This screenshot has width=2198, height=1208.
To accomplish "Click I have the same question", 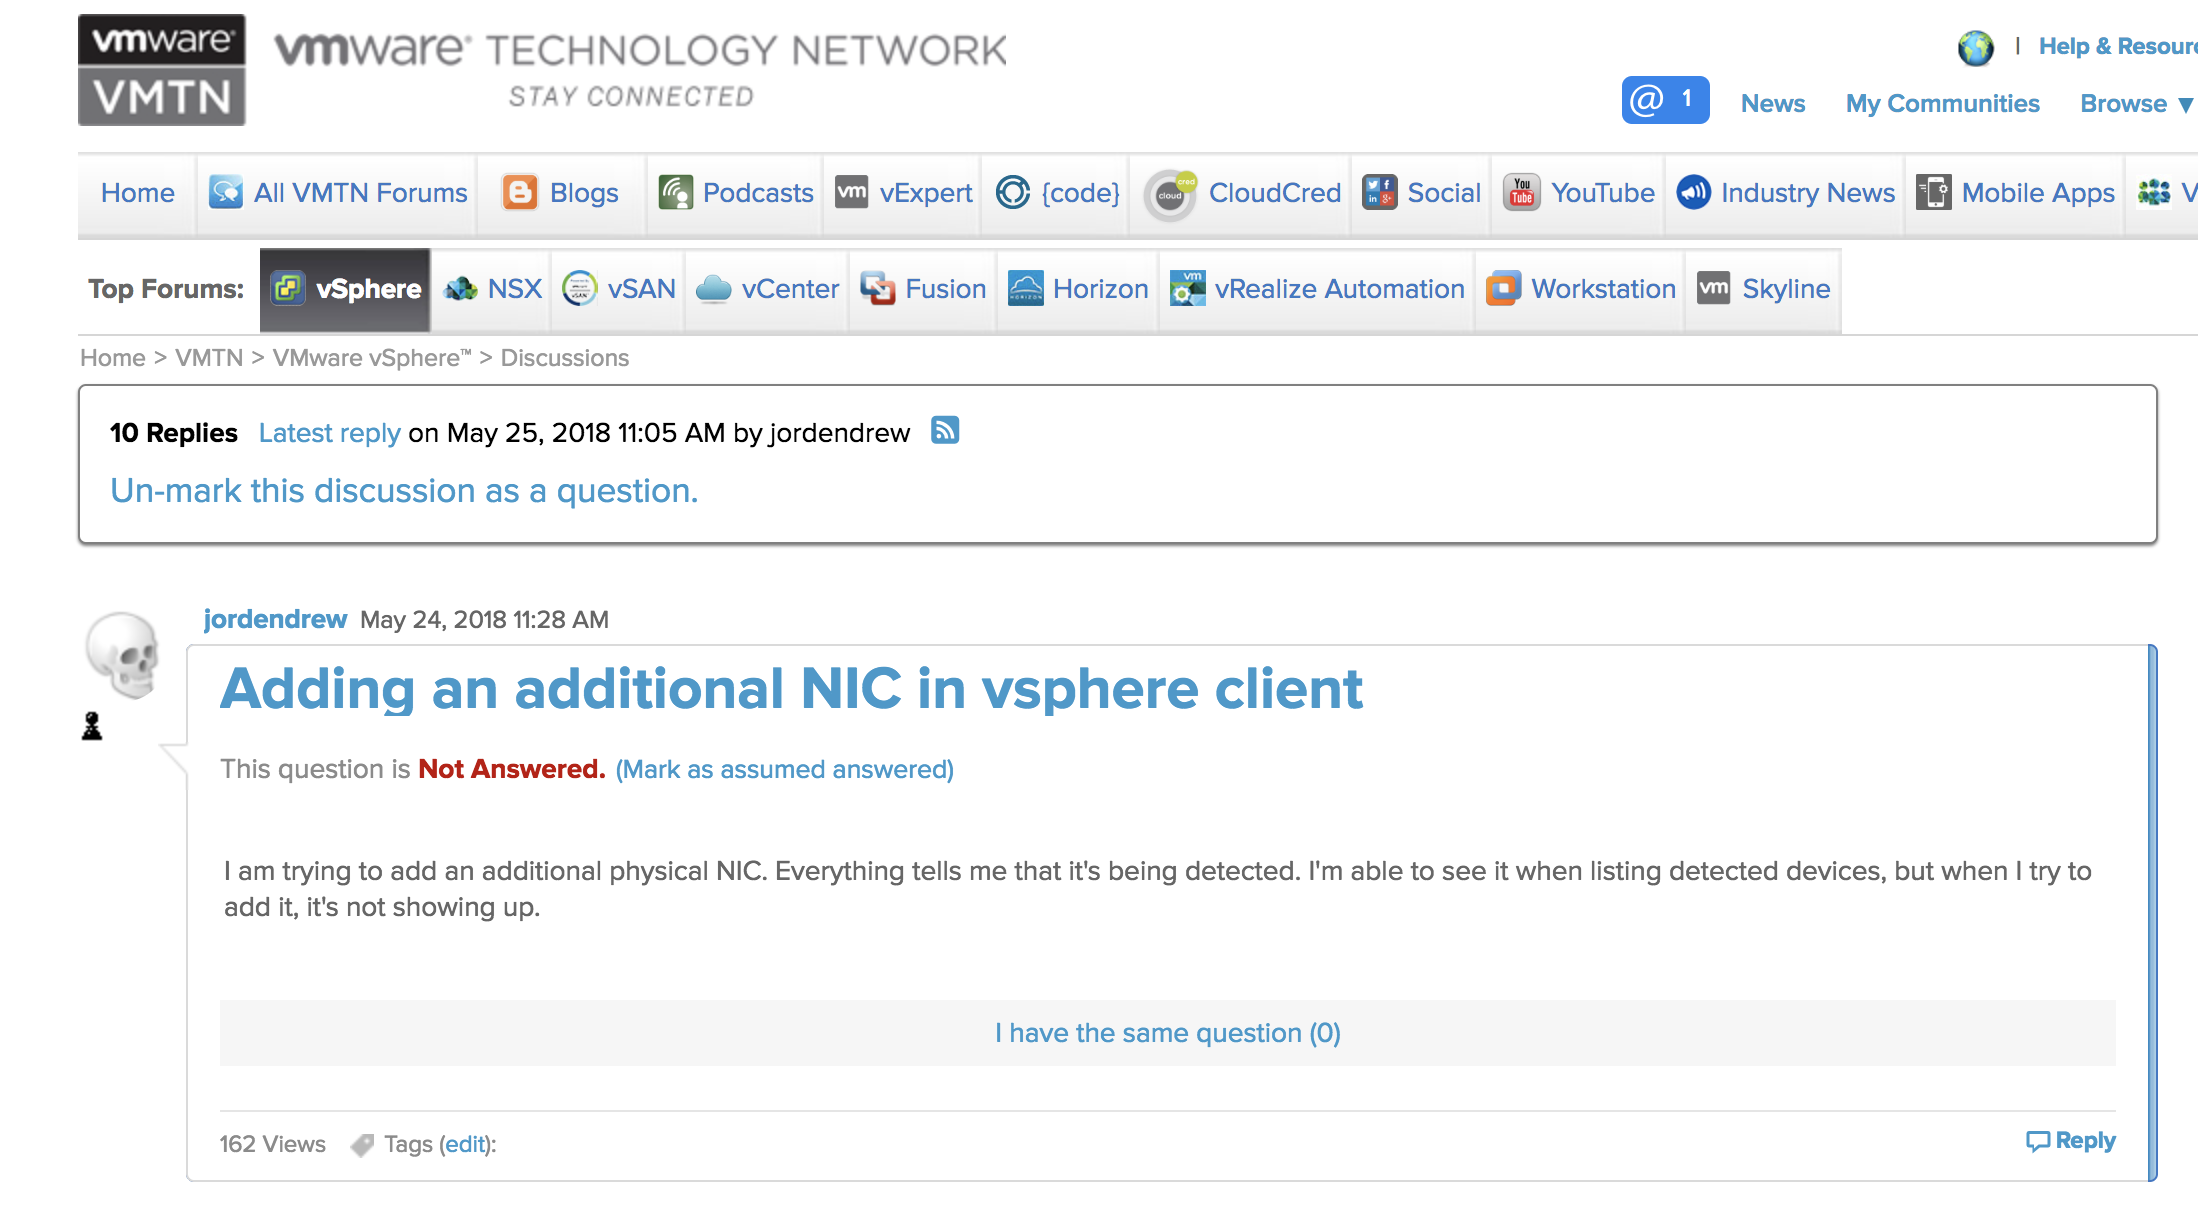I will [x=1167, y=1033].
